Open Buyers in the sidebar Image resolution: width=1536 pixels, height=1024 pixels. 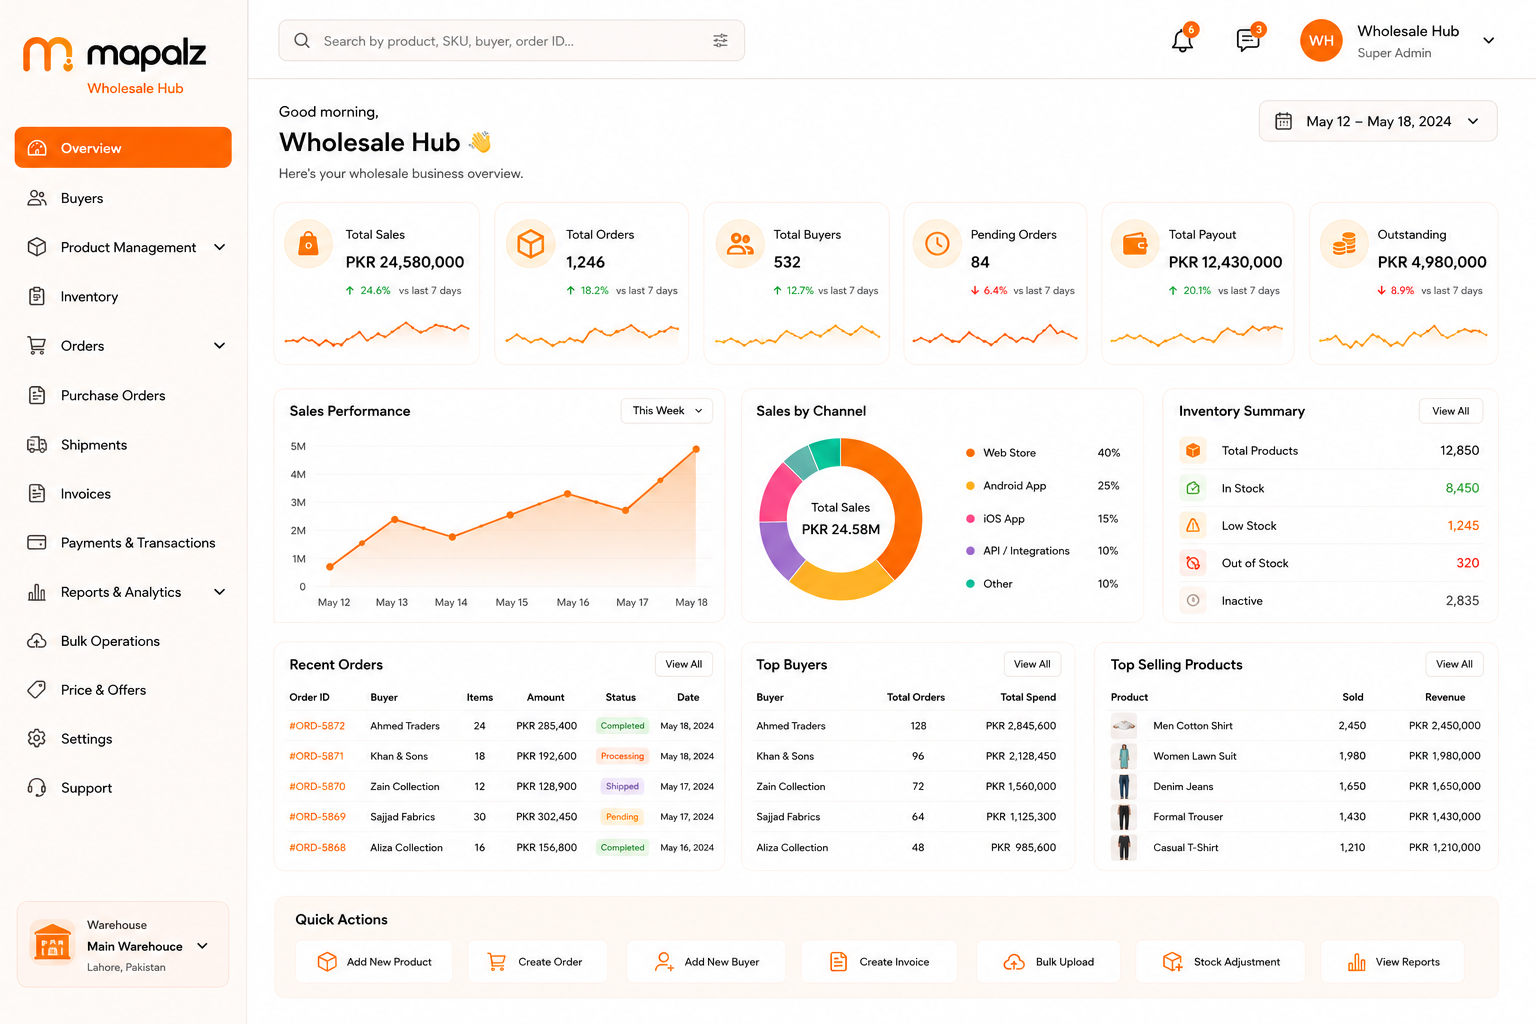(x=123, y=198)
